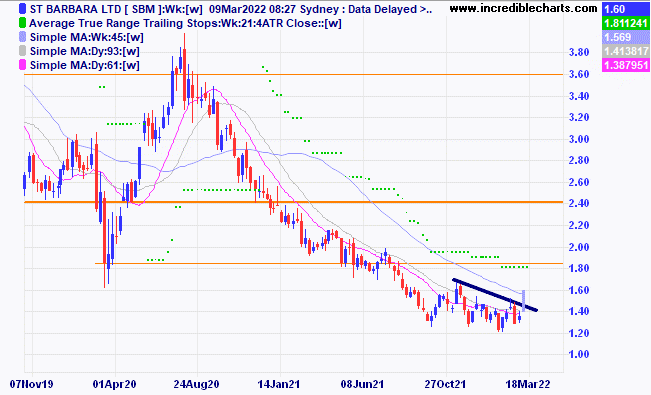Open the www.incrediblecharts.com link

coord(524,8)
